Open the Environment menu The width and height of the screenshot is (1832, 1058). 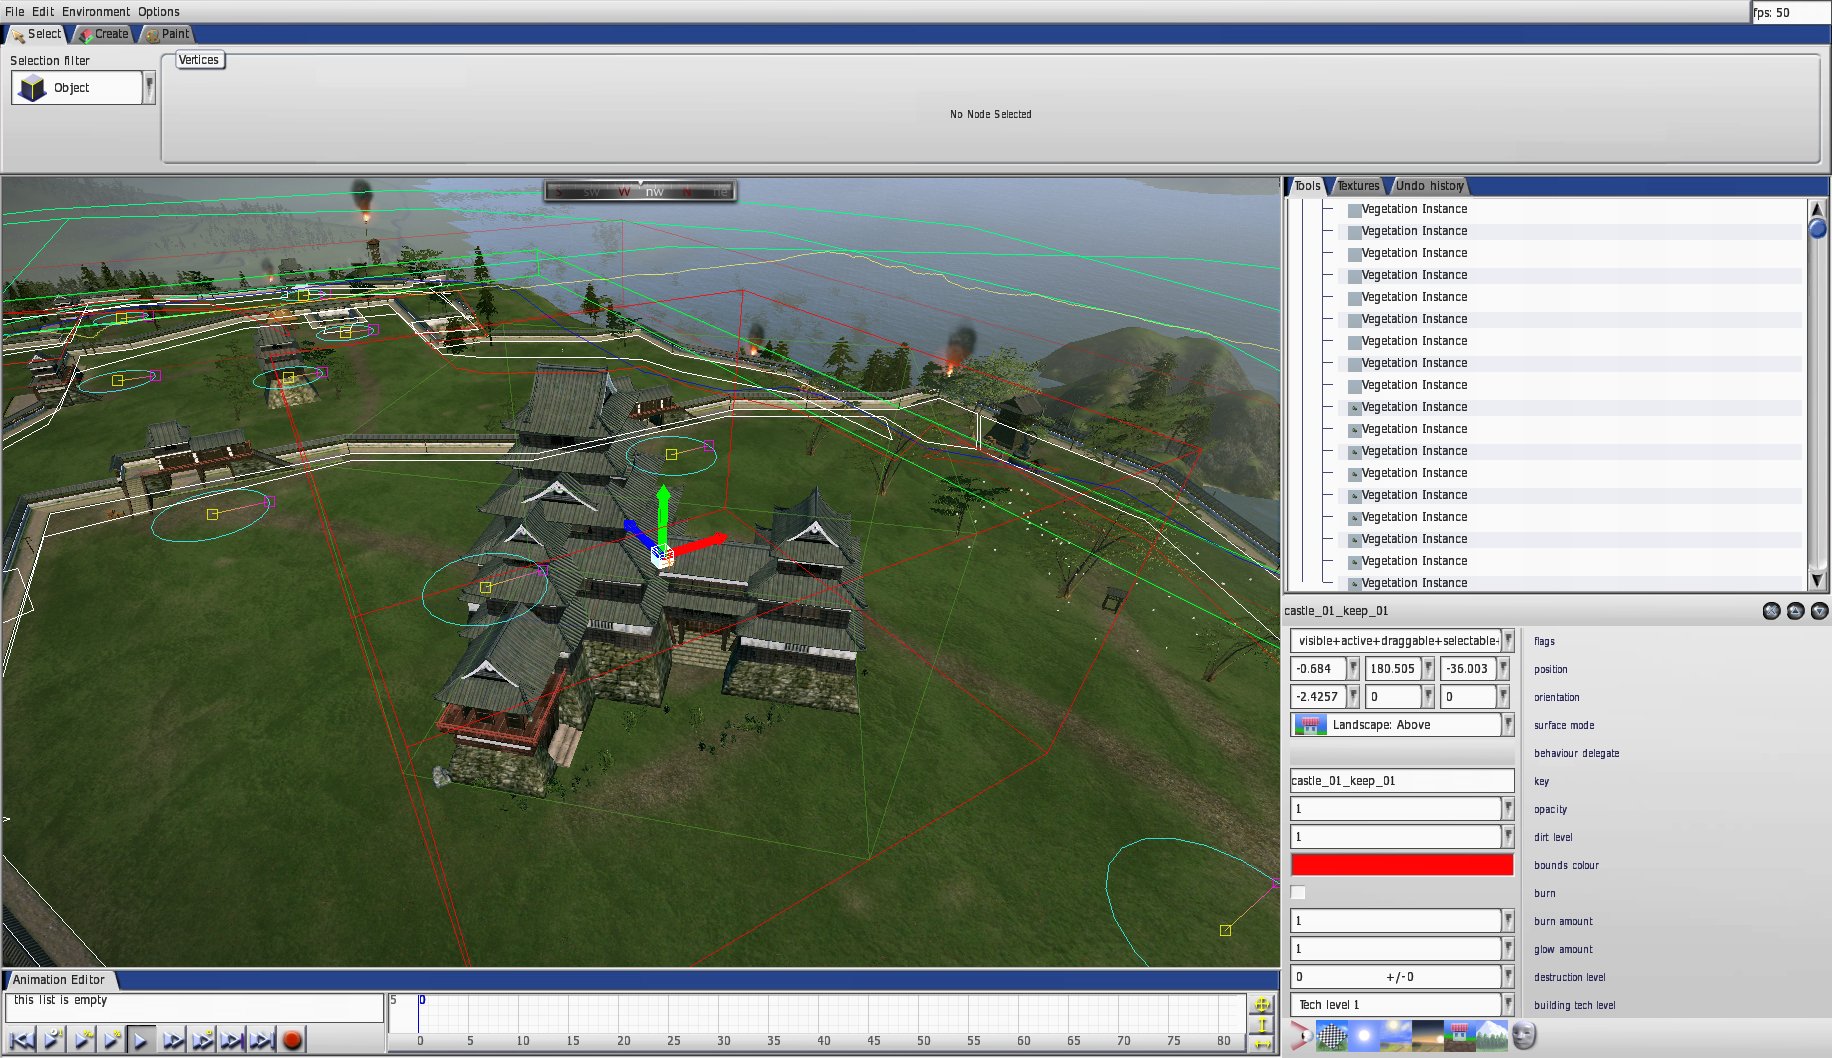click(95, 12)
